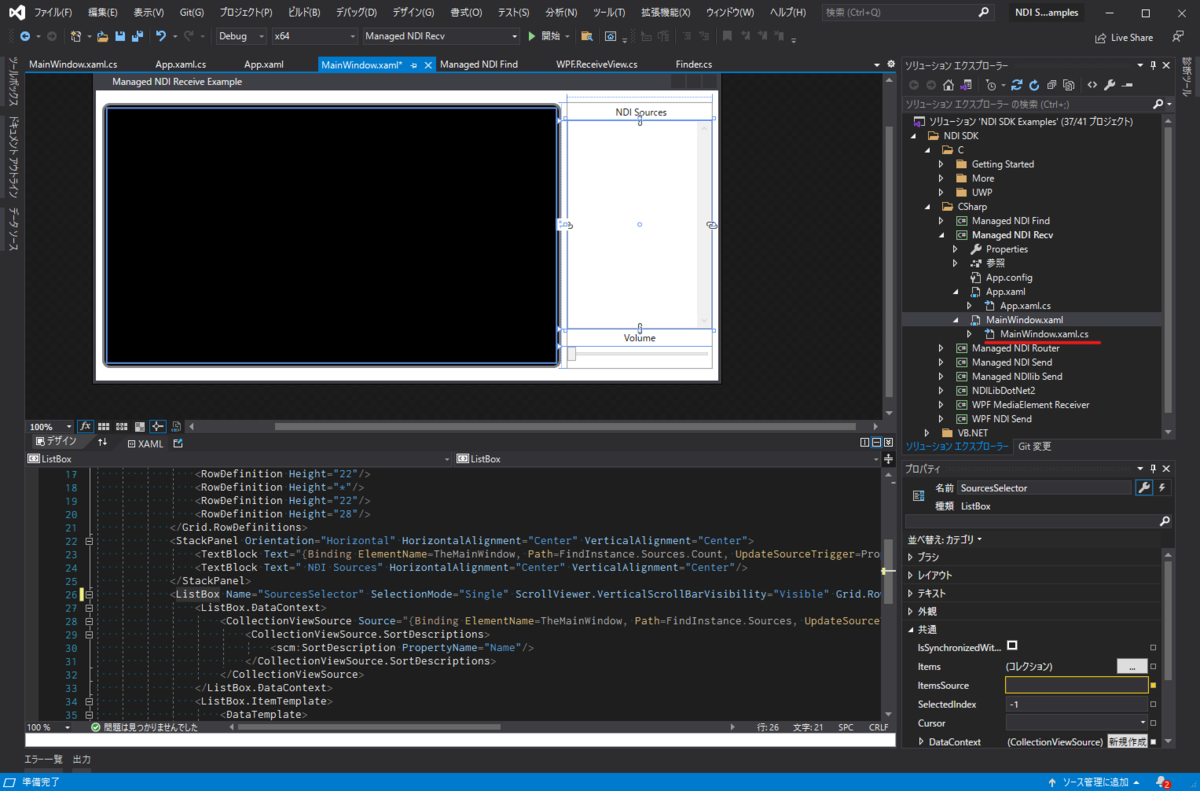1200x791 pixels.
Task: Toggle snapping to snaplines icon
Action: (158, 426)
